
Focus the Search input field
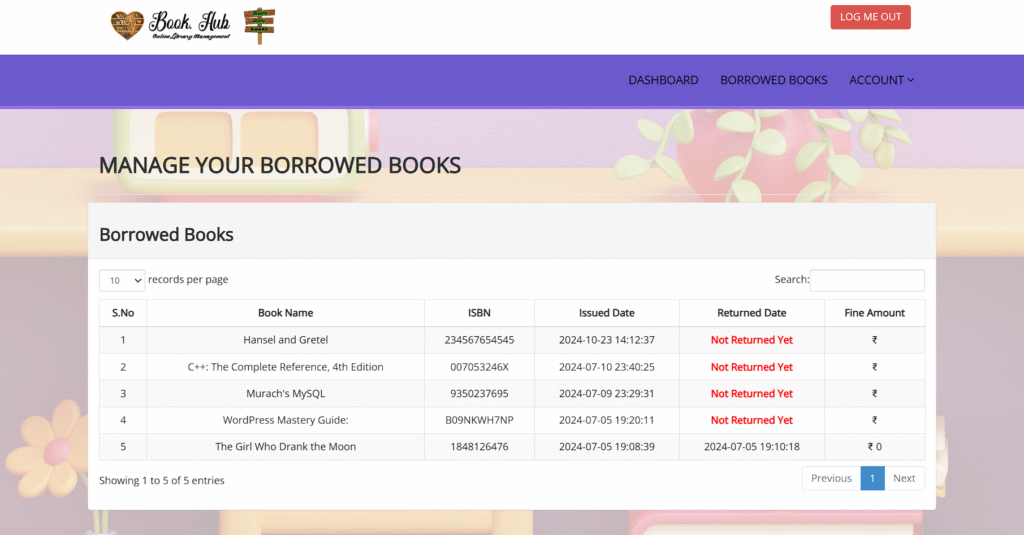(x=867, y=280)
